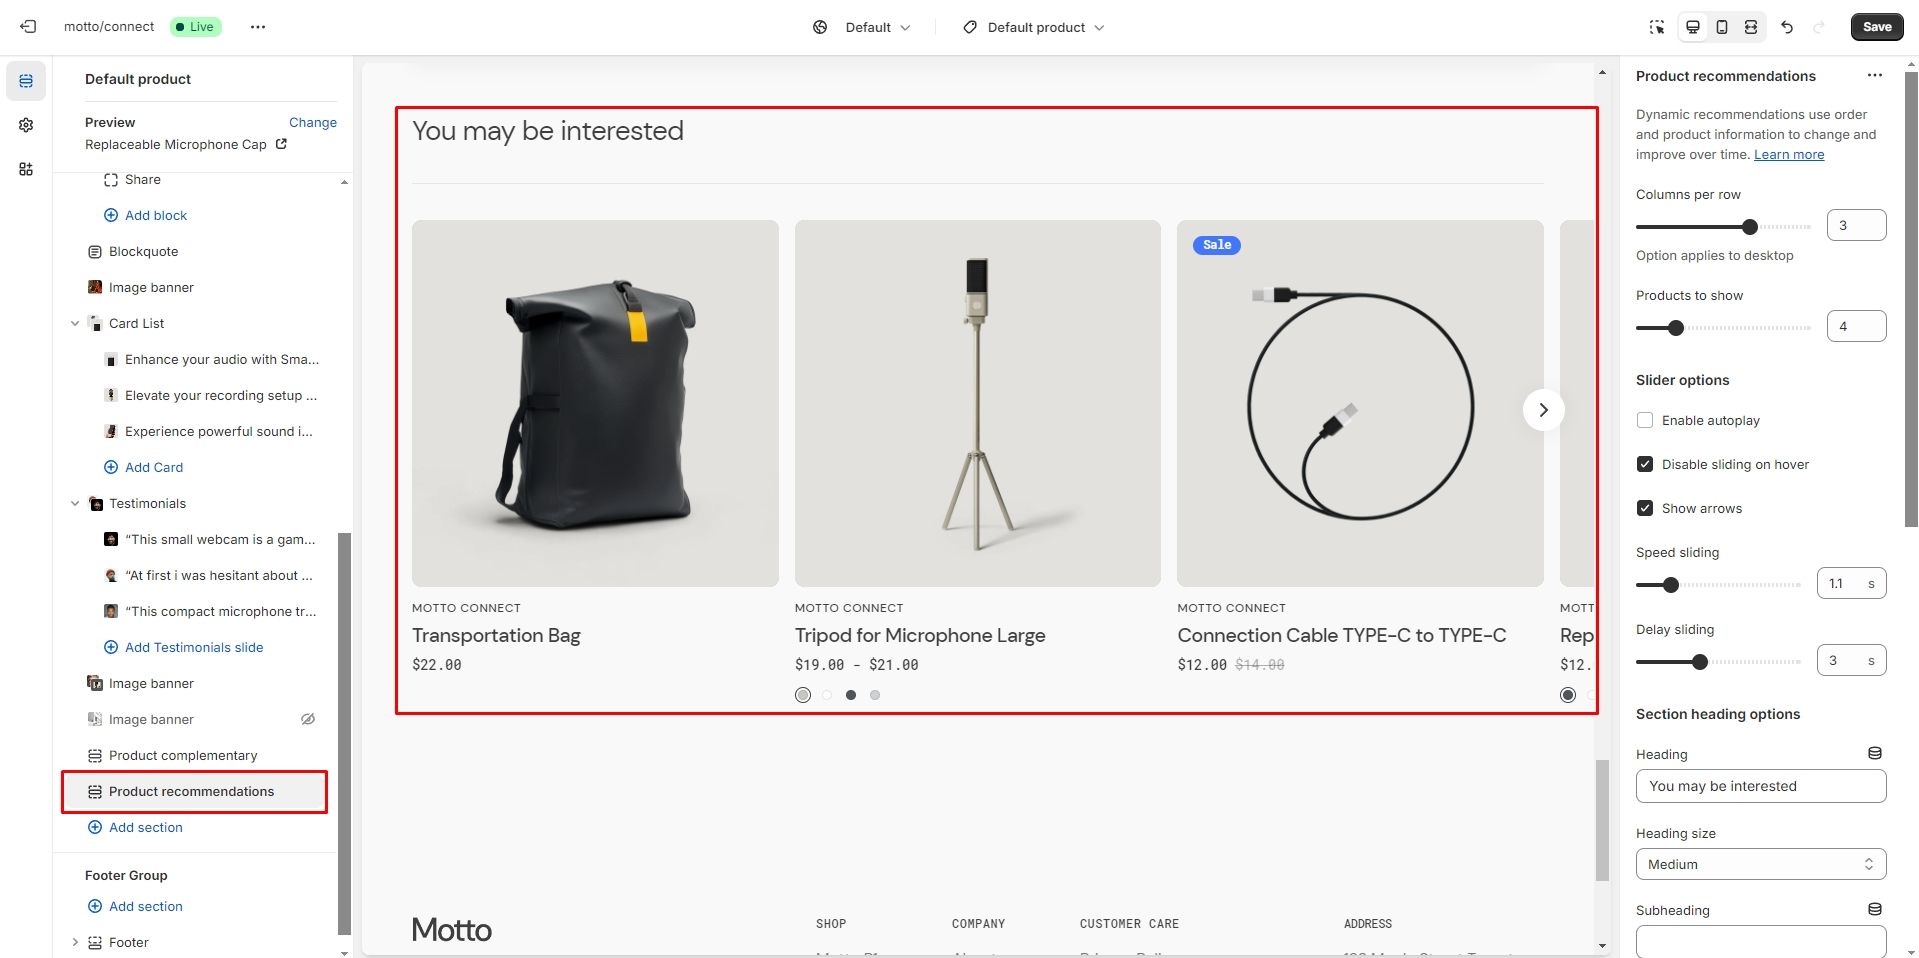
Task: Click the Columns per row slider
Action: coord(1722,227)
